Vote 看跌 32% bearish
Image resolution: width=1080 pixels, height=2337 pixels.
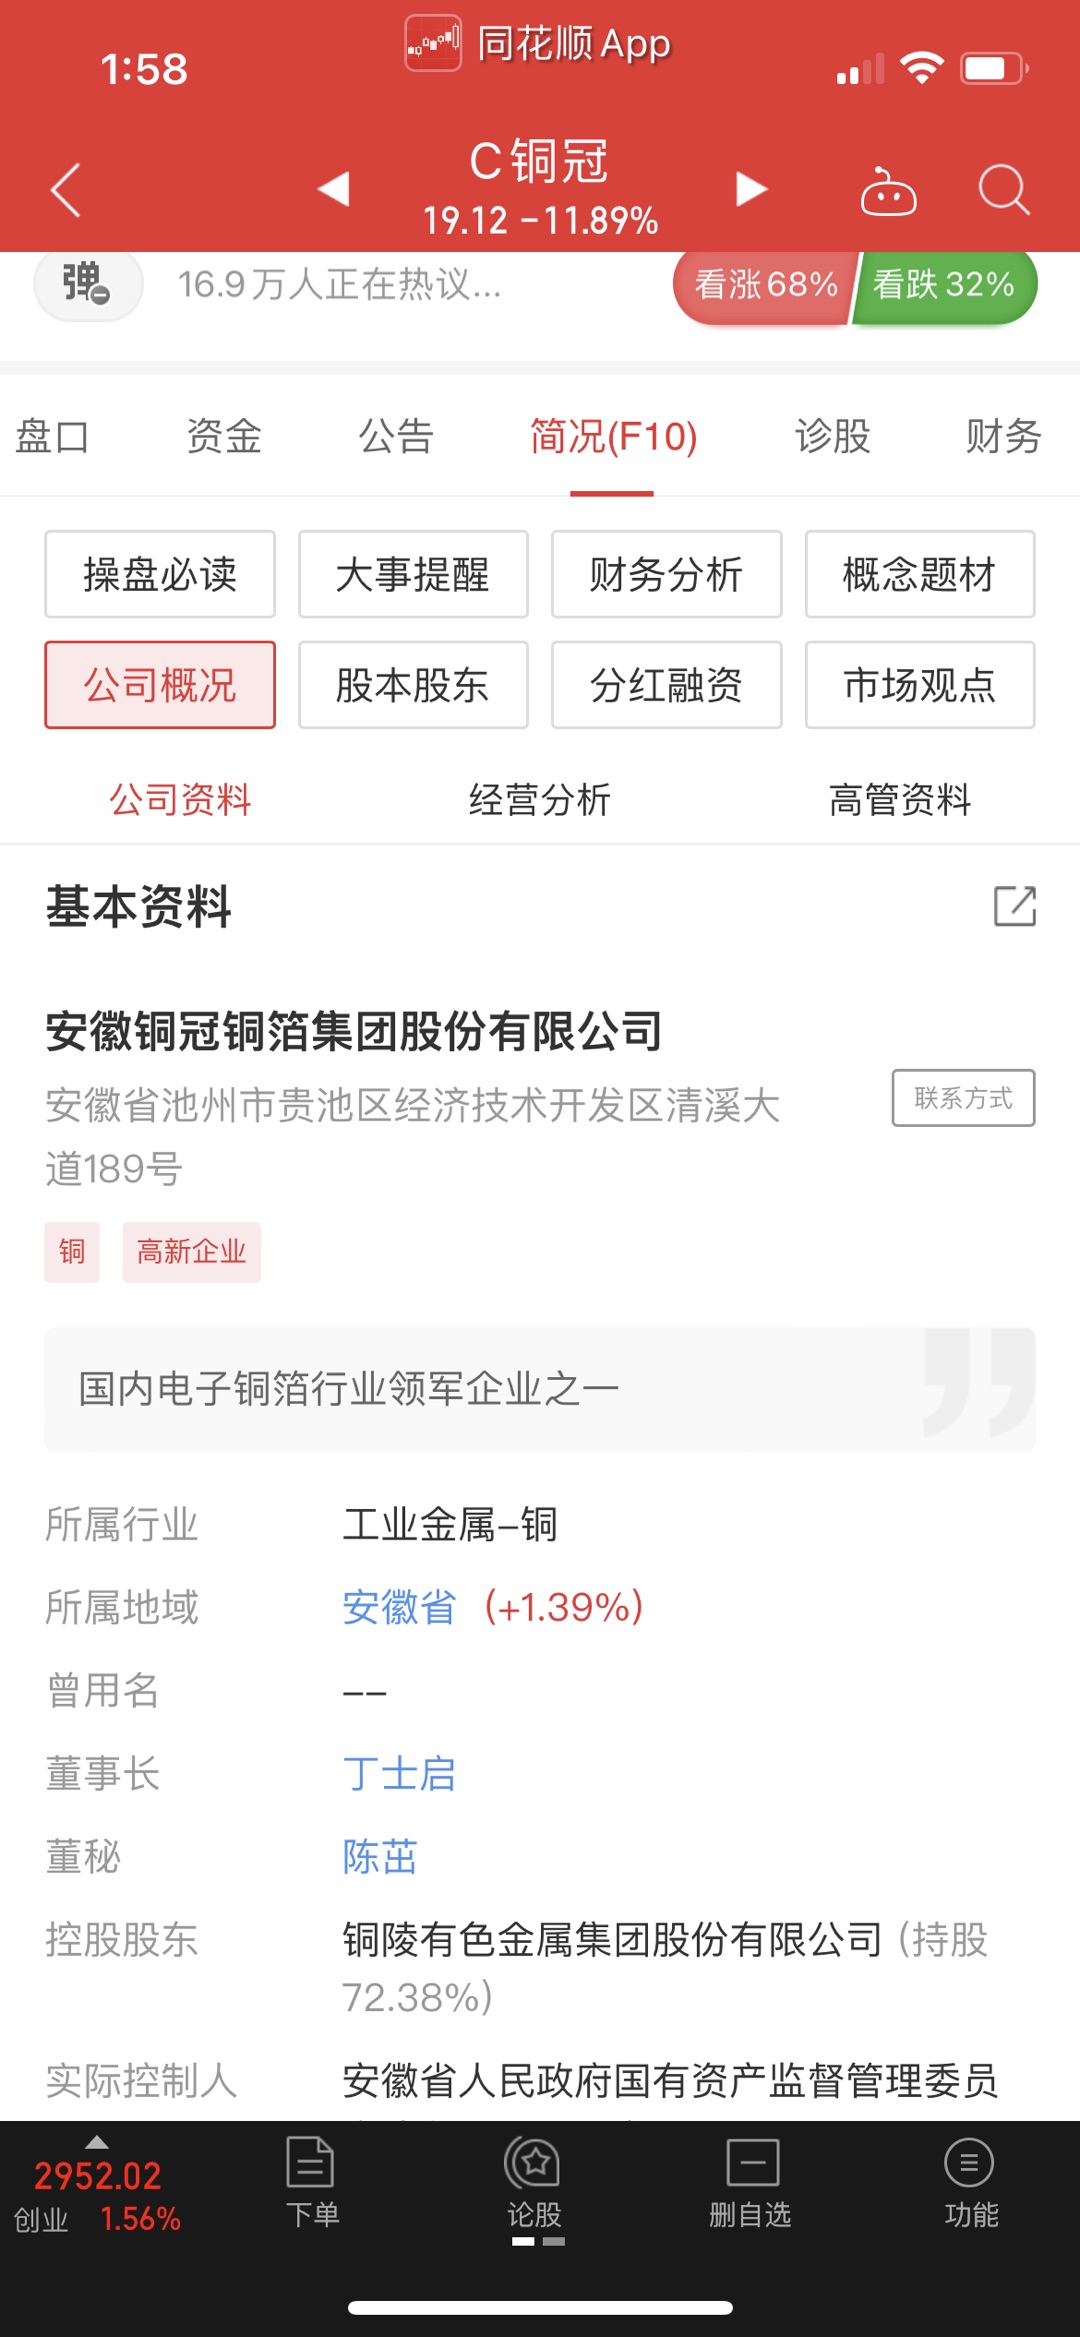click(x=944, y=285)
